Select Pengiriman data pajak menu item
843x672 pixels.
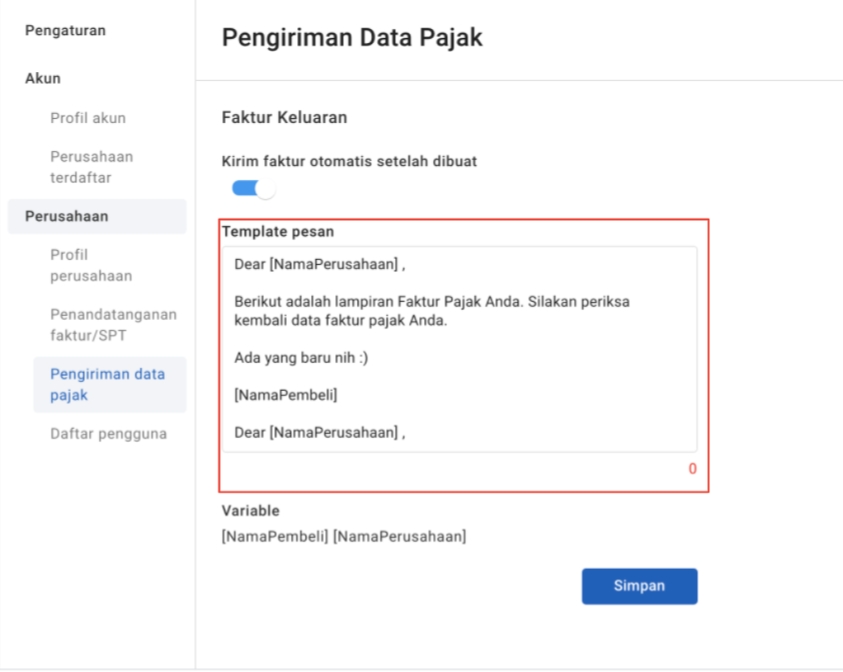pyautogui.click(x=108, y=384)
